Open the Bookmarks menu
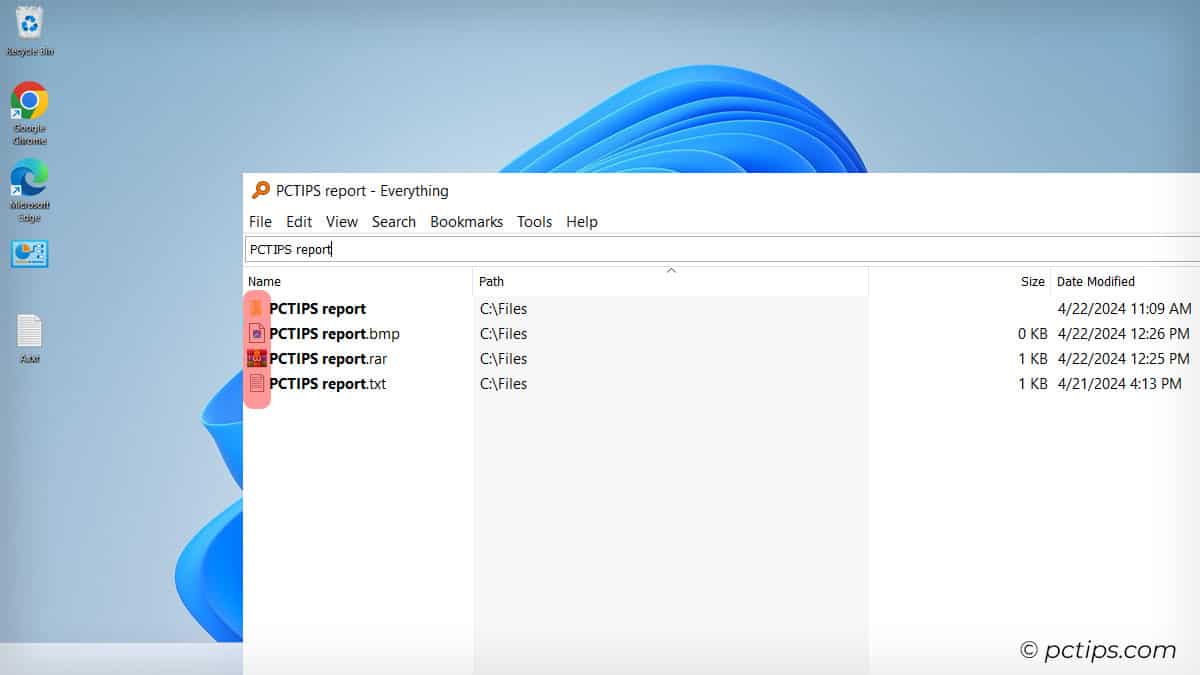Image resolution: width=1200 pixels, height=675 pixels. (x=466, y=221)
